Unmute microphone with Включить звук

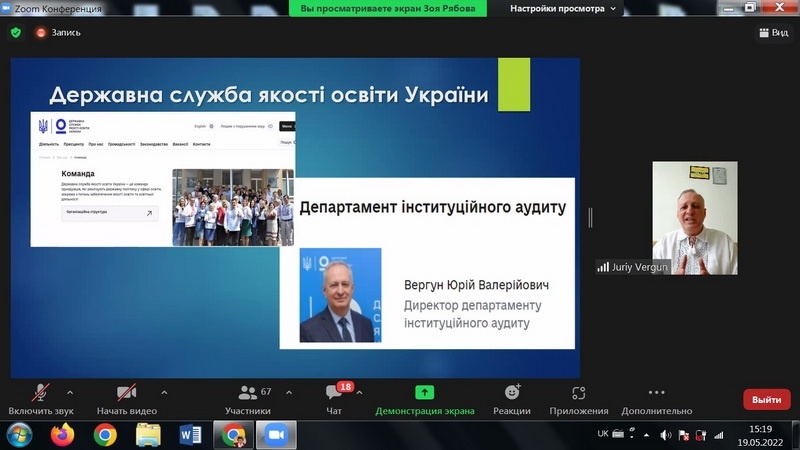point(41,399)
